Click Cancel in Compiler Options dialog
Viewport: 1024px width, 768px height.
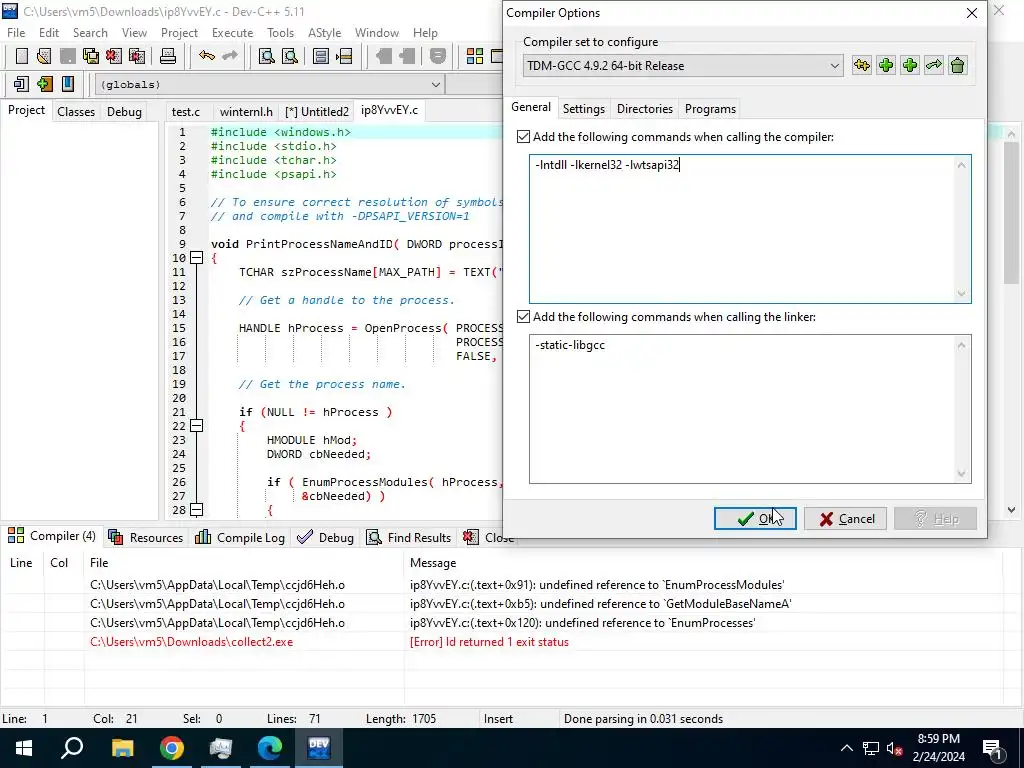click(845, 519)
